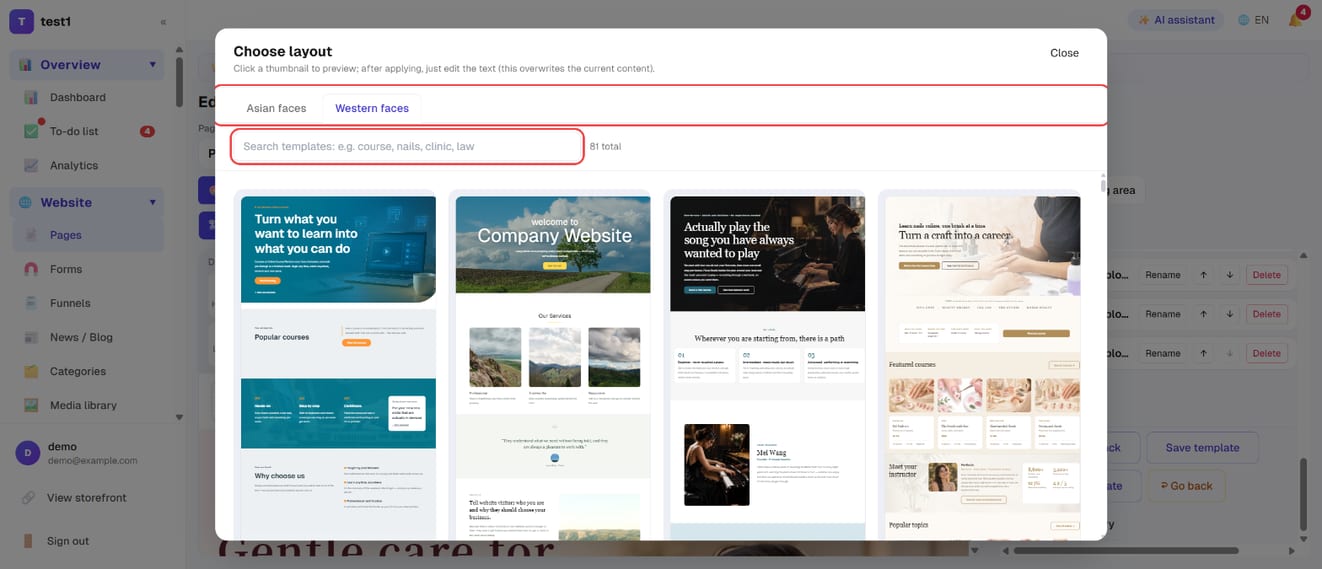
Task: Open the News / Blog menu item
Action: [x=89, y=337]
